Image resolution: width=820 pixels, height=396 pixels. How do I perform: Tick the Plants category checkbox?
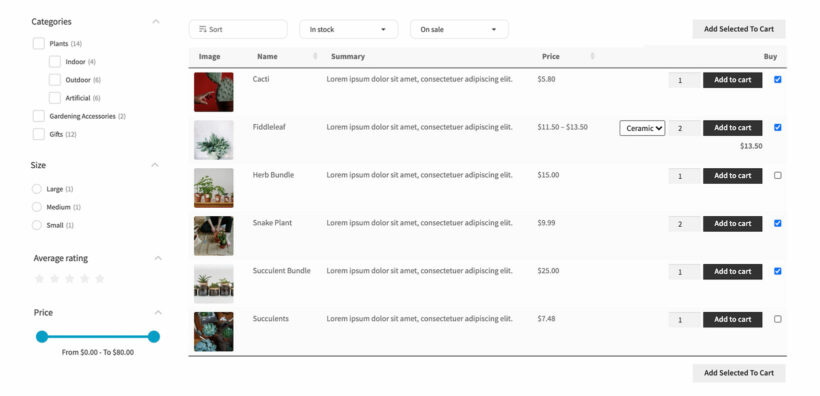click(39, 43)
